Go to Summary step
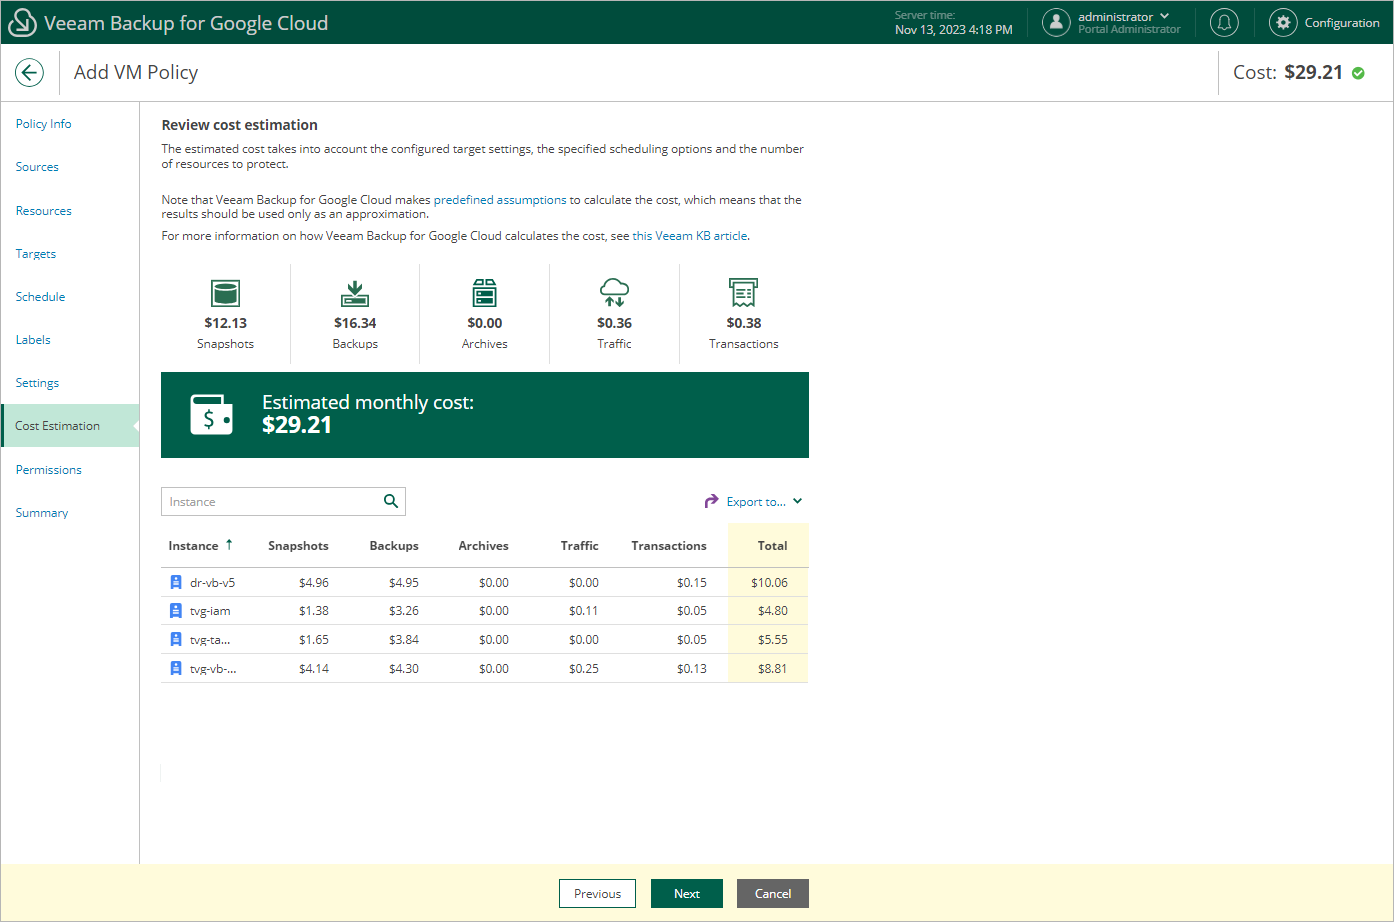Viewport: 1394px width, 922px height. coord(42,513)
